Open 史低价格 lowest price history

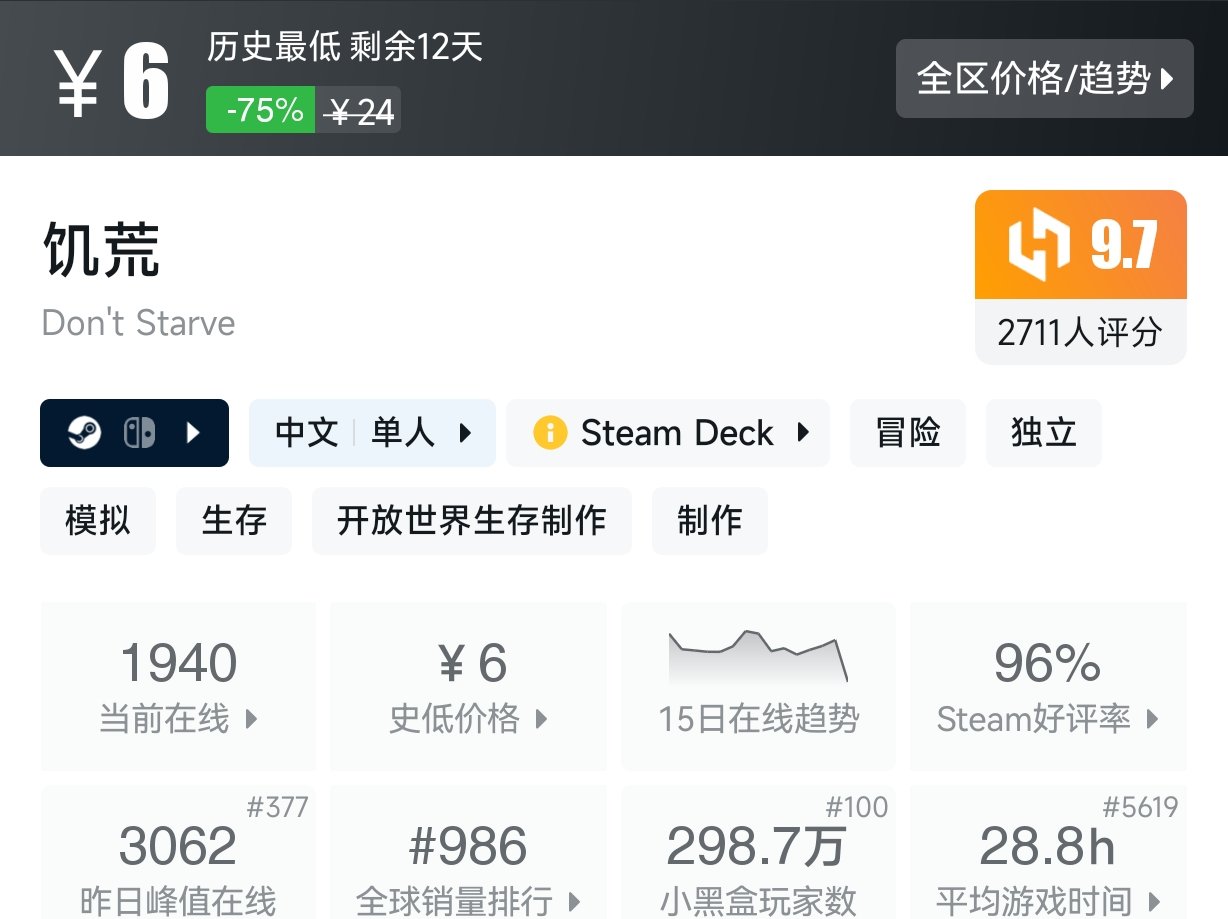pyautogui.click(x=468, y=685)
